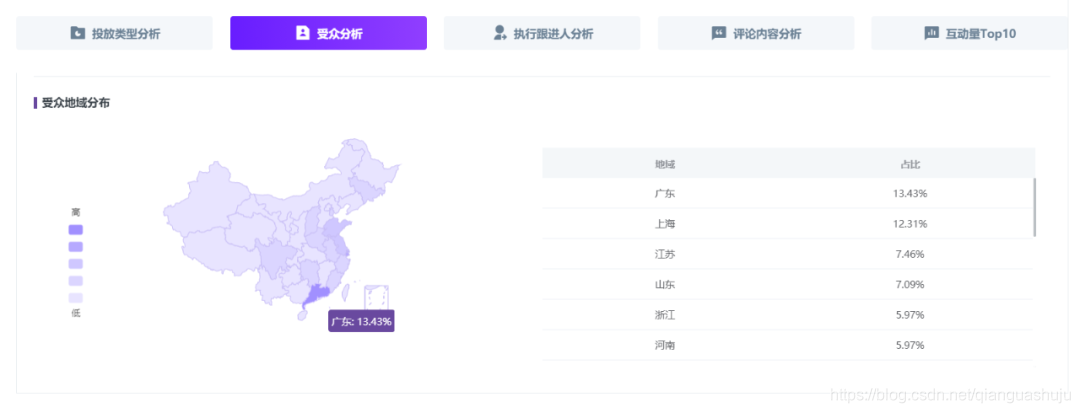
Task: Click the 13.43% value in table
Action: [910, 193]
